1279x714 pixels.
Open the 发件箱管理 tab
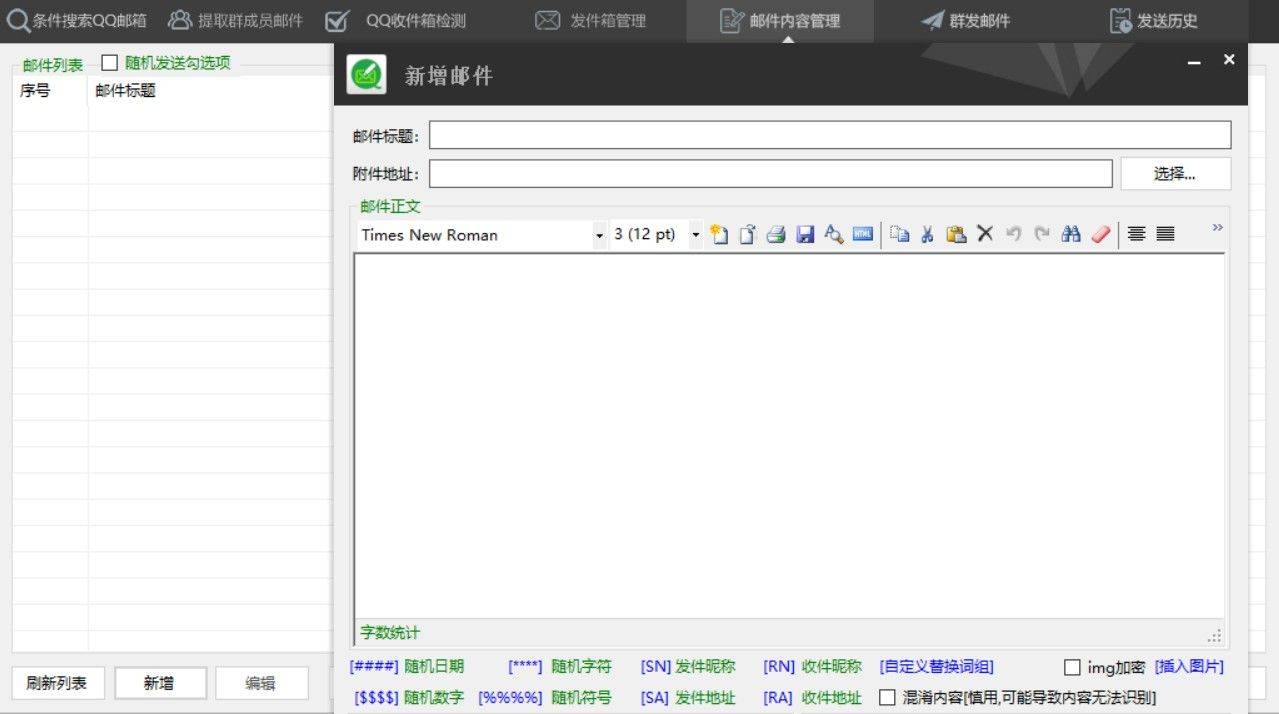coord(591,21)
